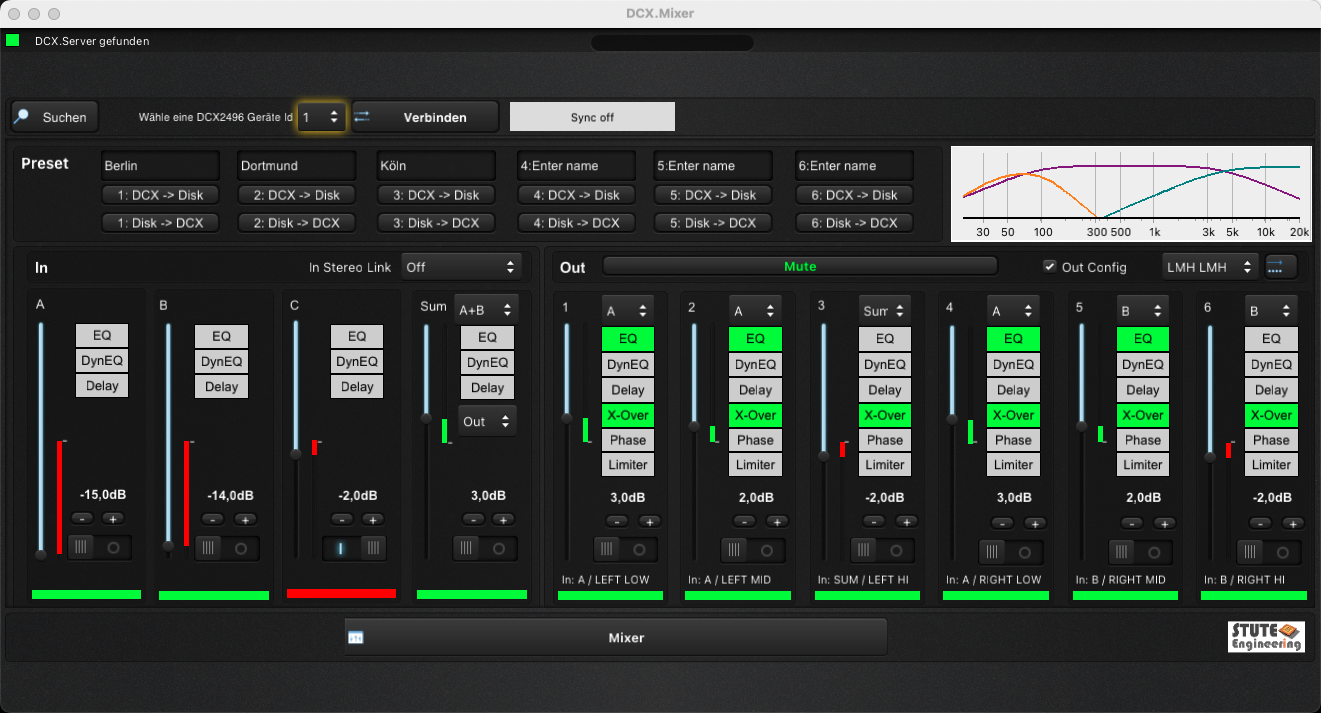Click the green Mute button for outputs
Screen dimensions: 1321x713
point(800,266)
